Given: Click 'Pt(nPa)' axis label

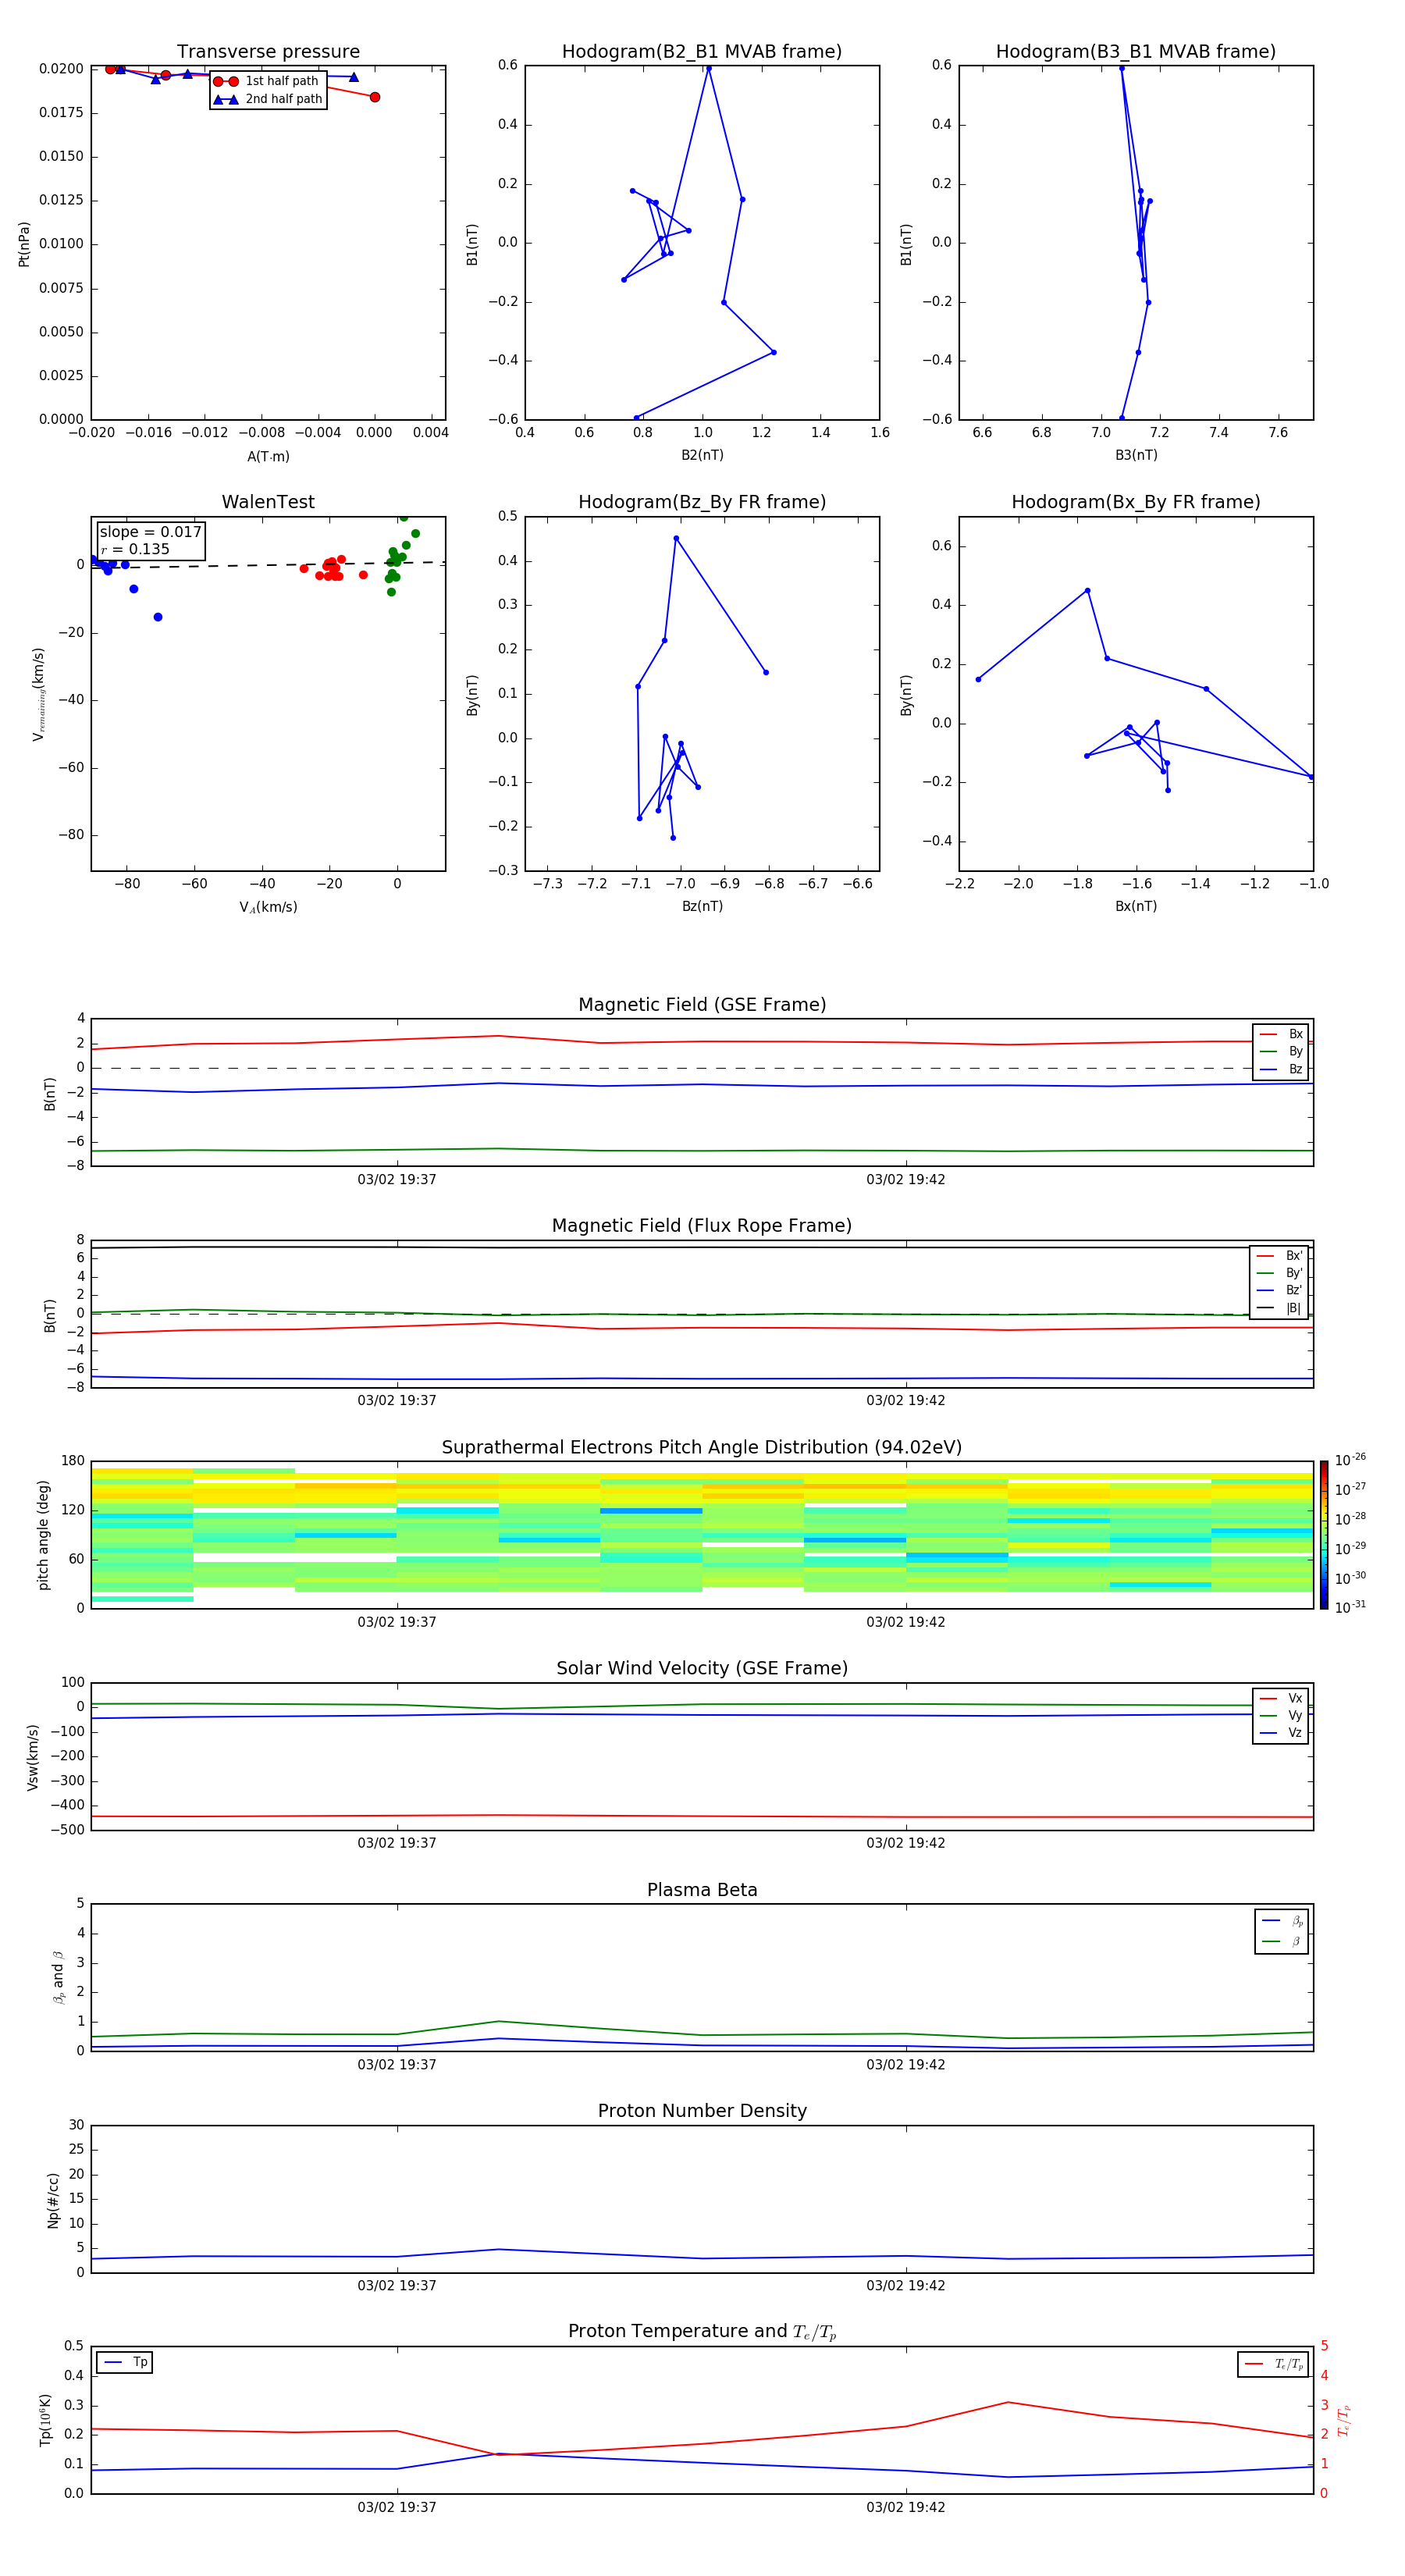Looking at the screenshot, I should point(24,244).
